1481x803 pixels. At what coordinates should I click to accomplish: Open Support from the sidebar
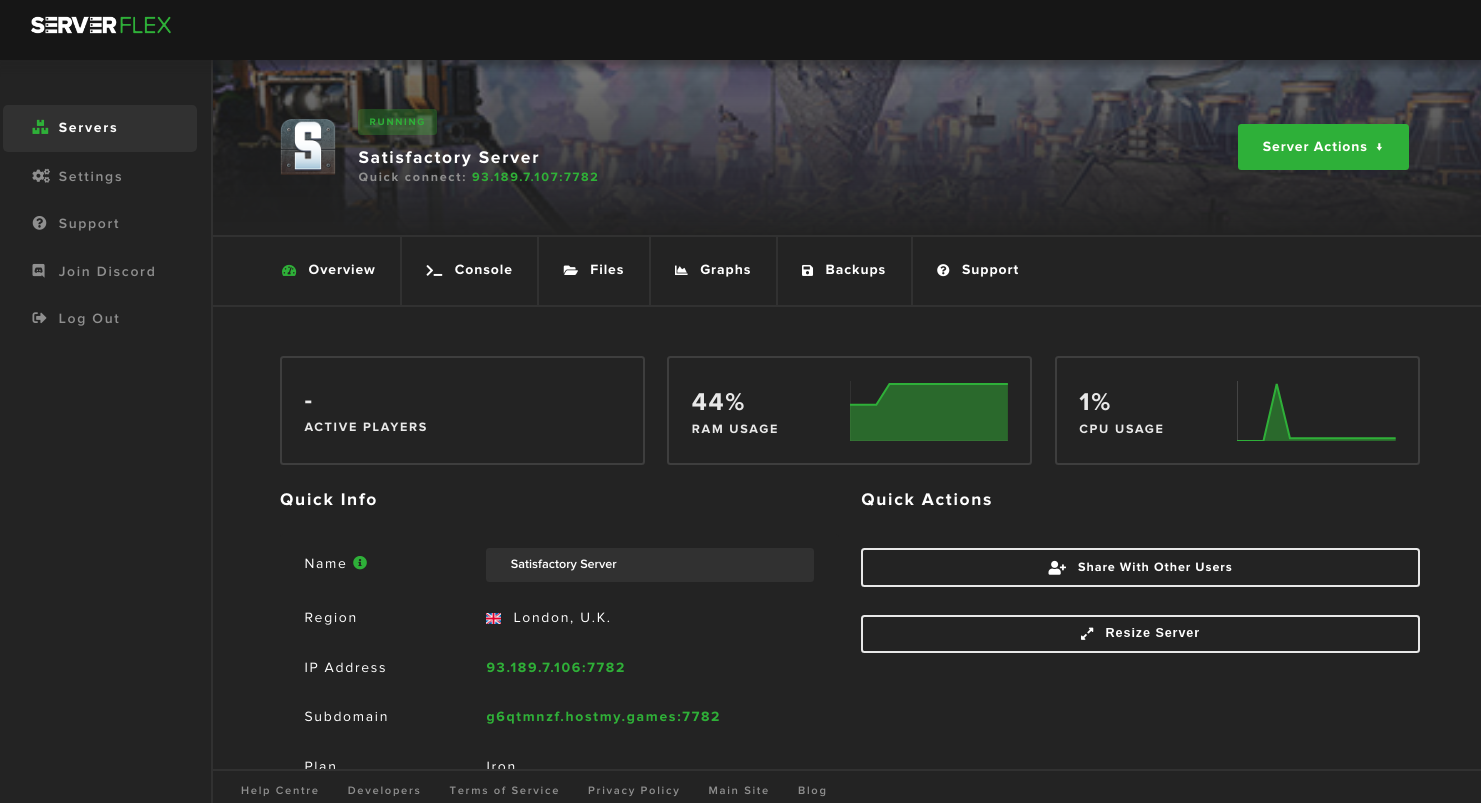tap(89, 224)
